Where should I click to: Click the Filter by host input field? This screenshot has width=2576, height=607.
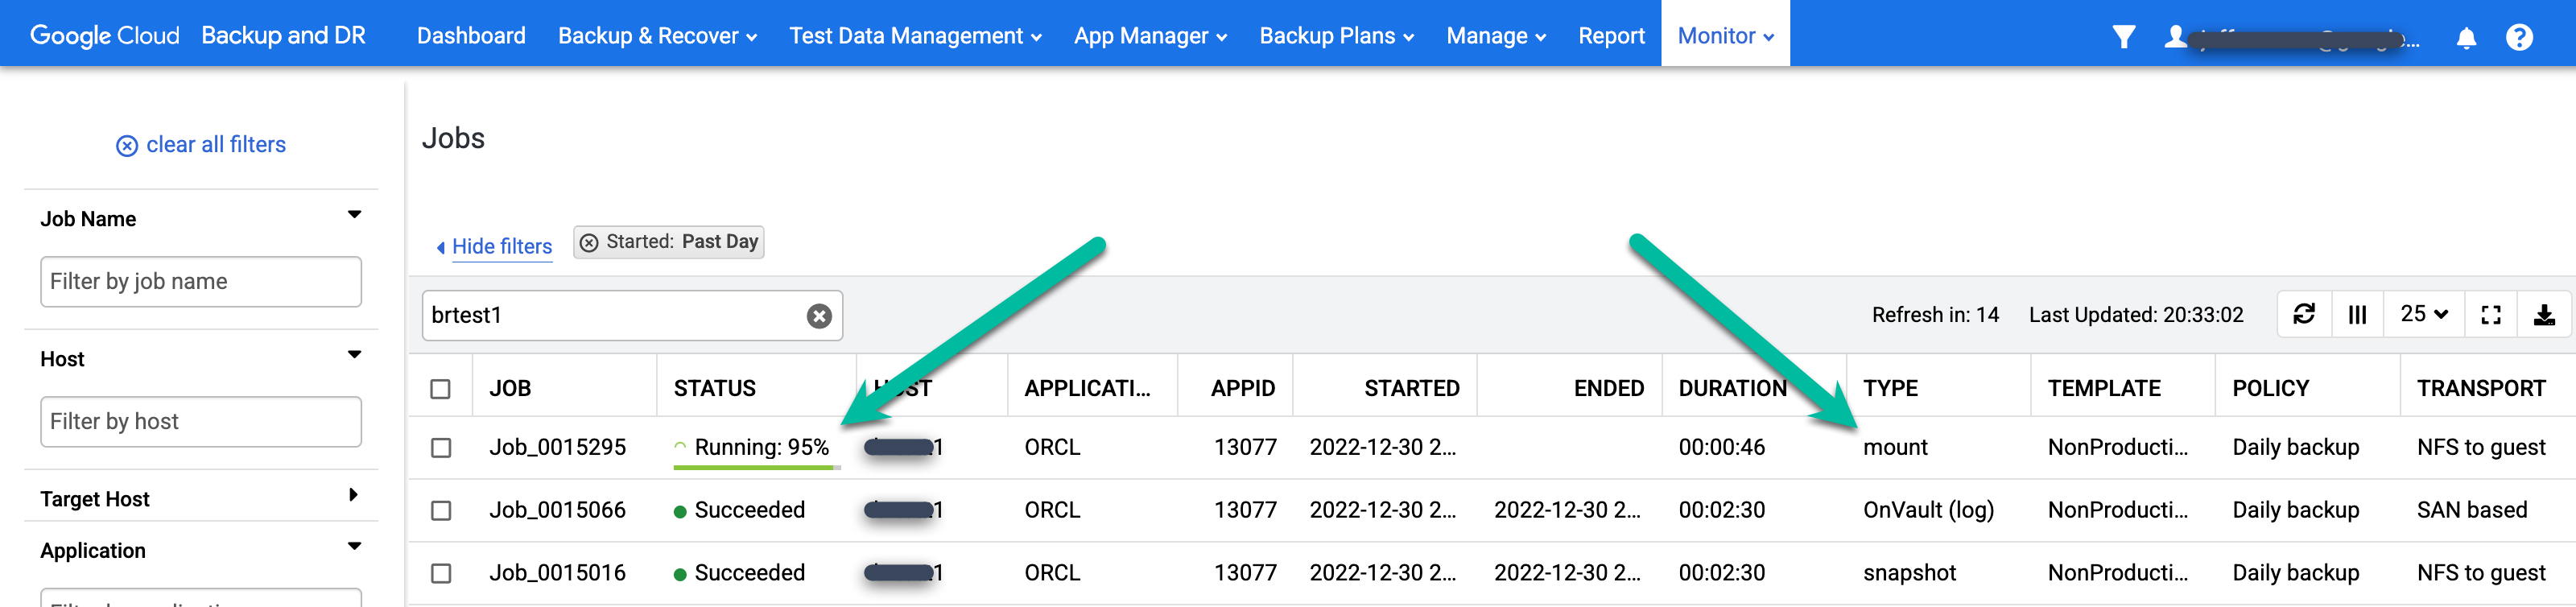(x=201, y=422)
